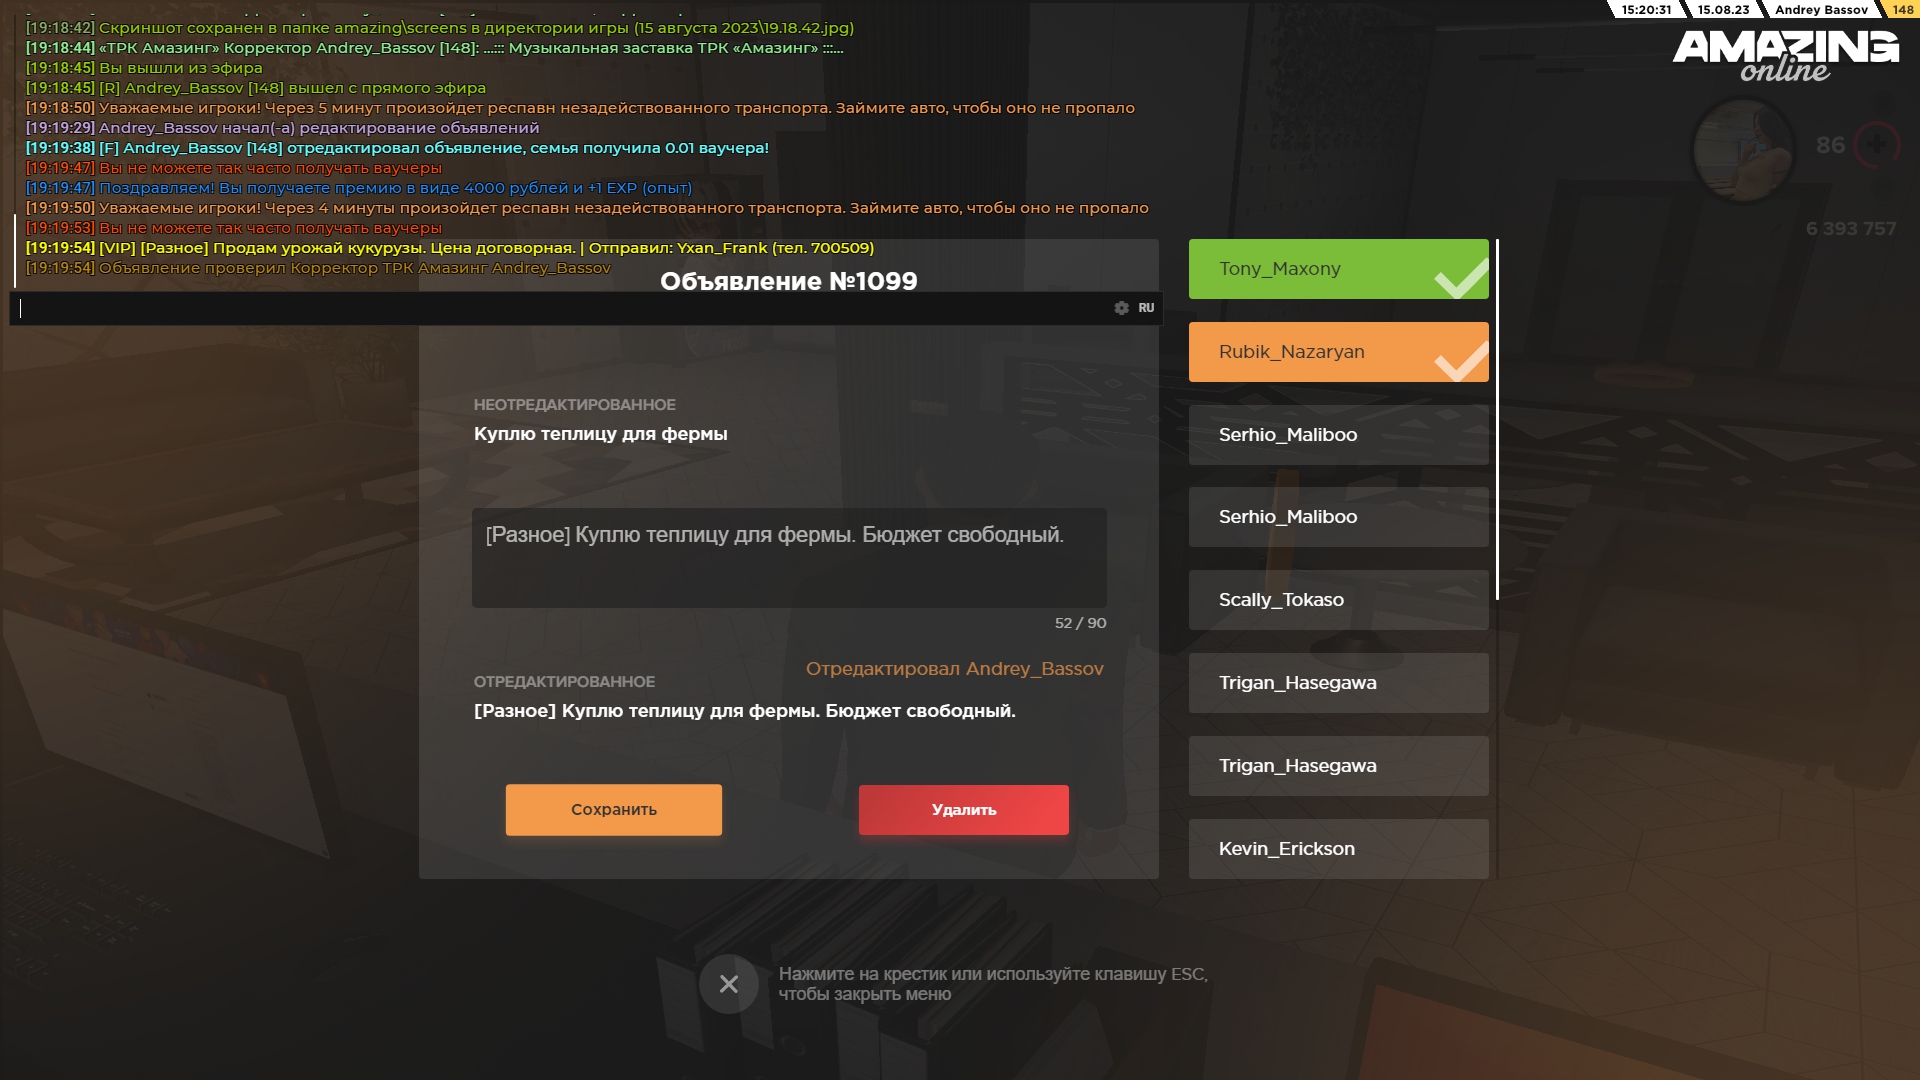This screenshot has height=1080, width=1920.
Task: Click into the announcement edit text field
Action: click(x=789, y=558)
